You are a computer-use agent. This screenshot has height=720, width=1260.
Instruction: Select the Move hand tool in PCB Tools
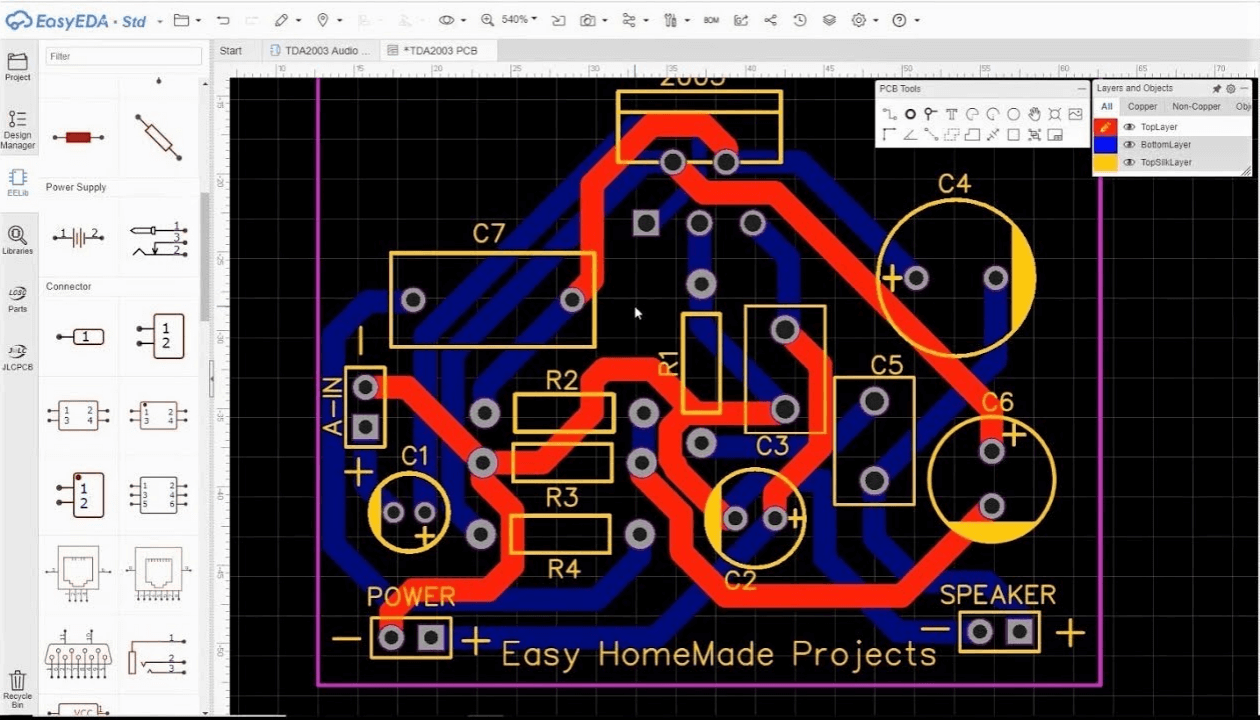[1034, 114]
